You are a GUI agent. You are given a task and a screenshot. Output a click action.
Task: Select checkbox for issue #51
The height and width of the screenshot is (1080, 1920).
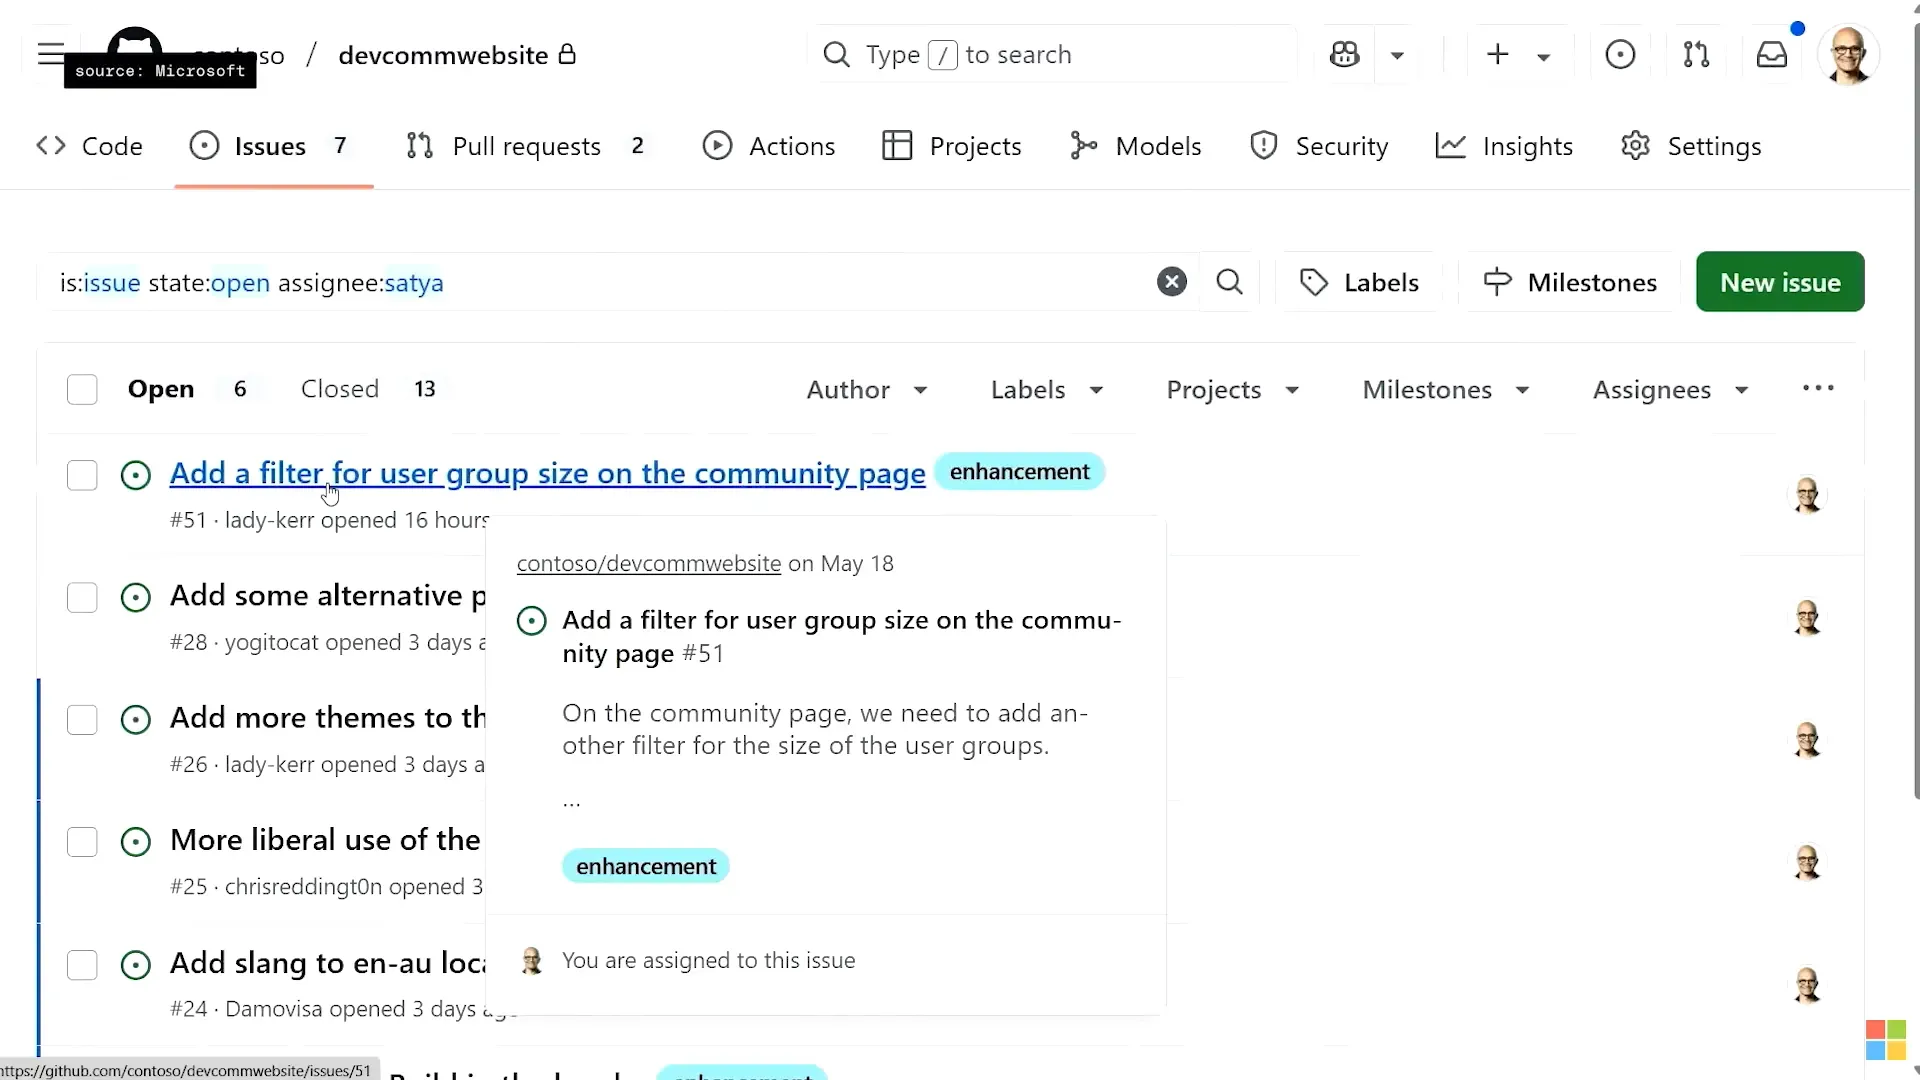[x=82, y=475]
